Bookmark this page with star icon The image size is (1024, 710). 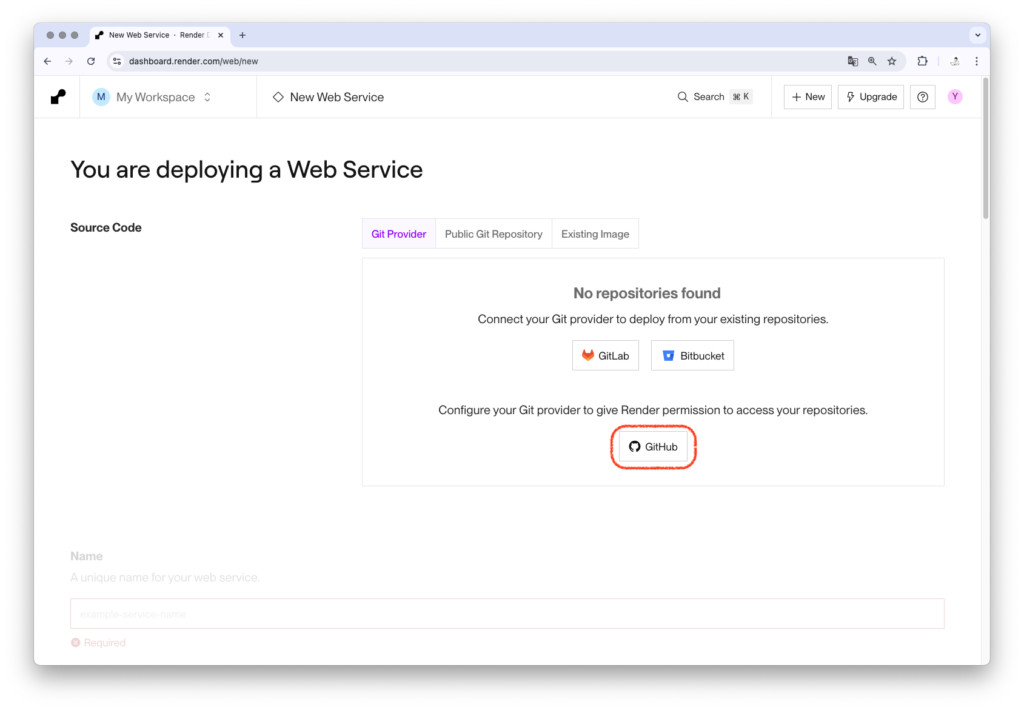point(891,61)
